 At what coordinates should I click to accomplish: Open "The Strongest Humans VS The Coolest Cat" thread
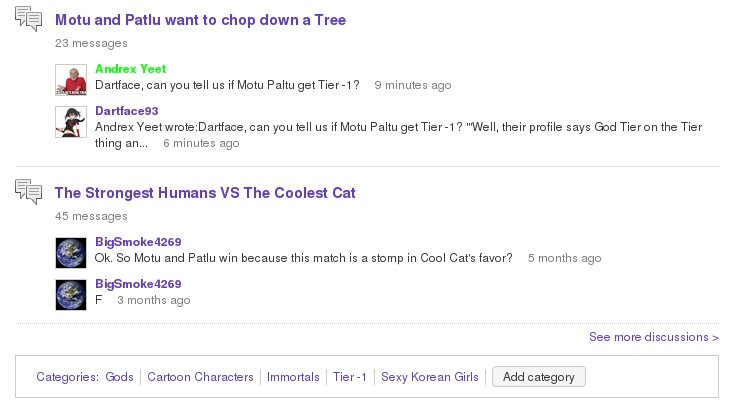(205, 193)
